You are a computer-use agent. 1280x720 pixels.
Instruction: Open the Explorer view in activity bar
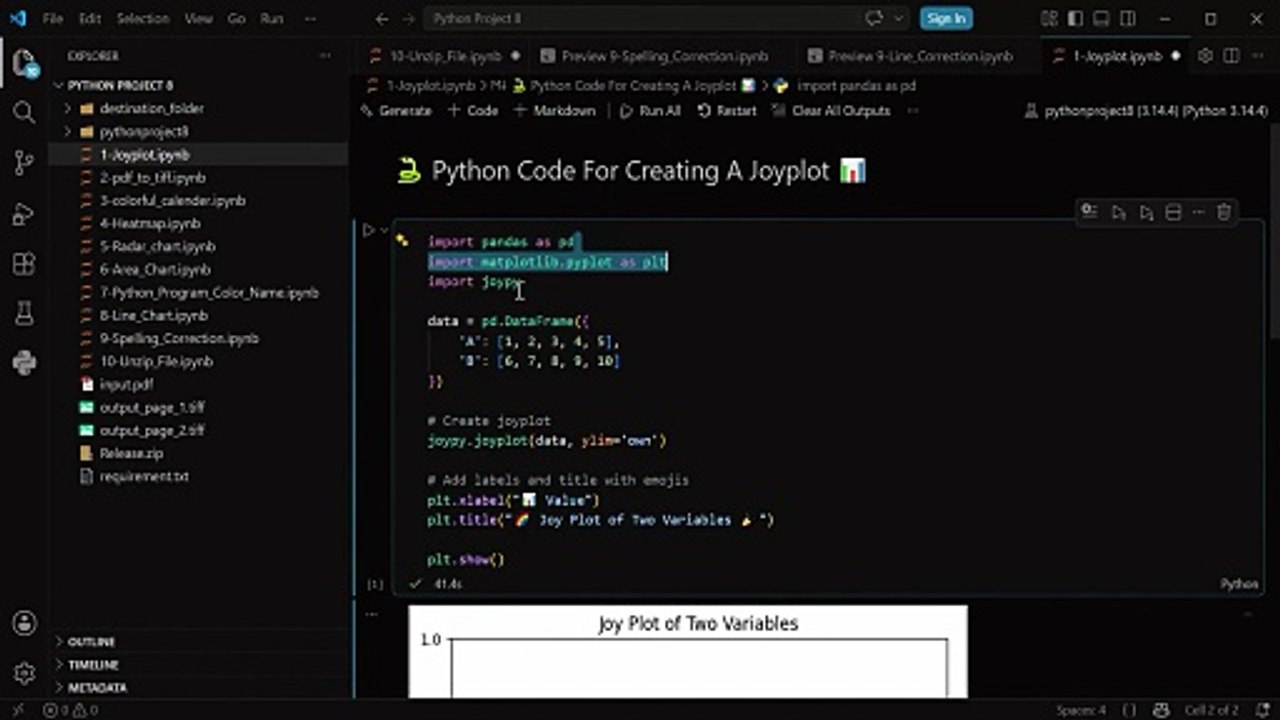click(24, 64)
